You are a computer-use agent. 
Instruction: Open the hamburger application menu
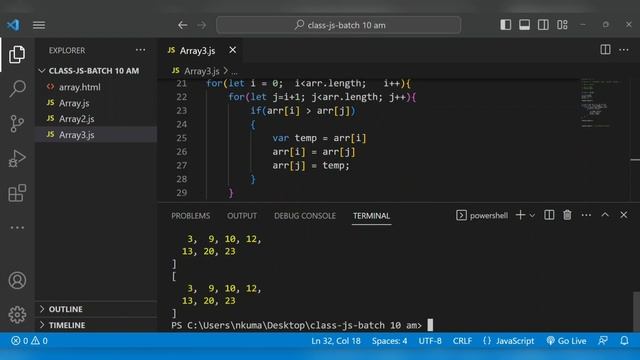pos(39,25)
